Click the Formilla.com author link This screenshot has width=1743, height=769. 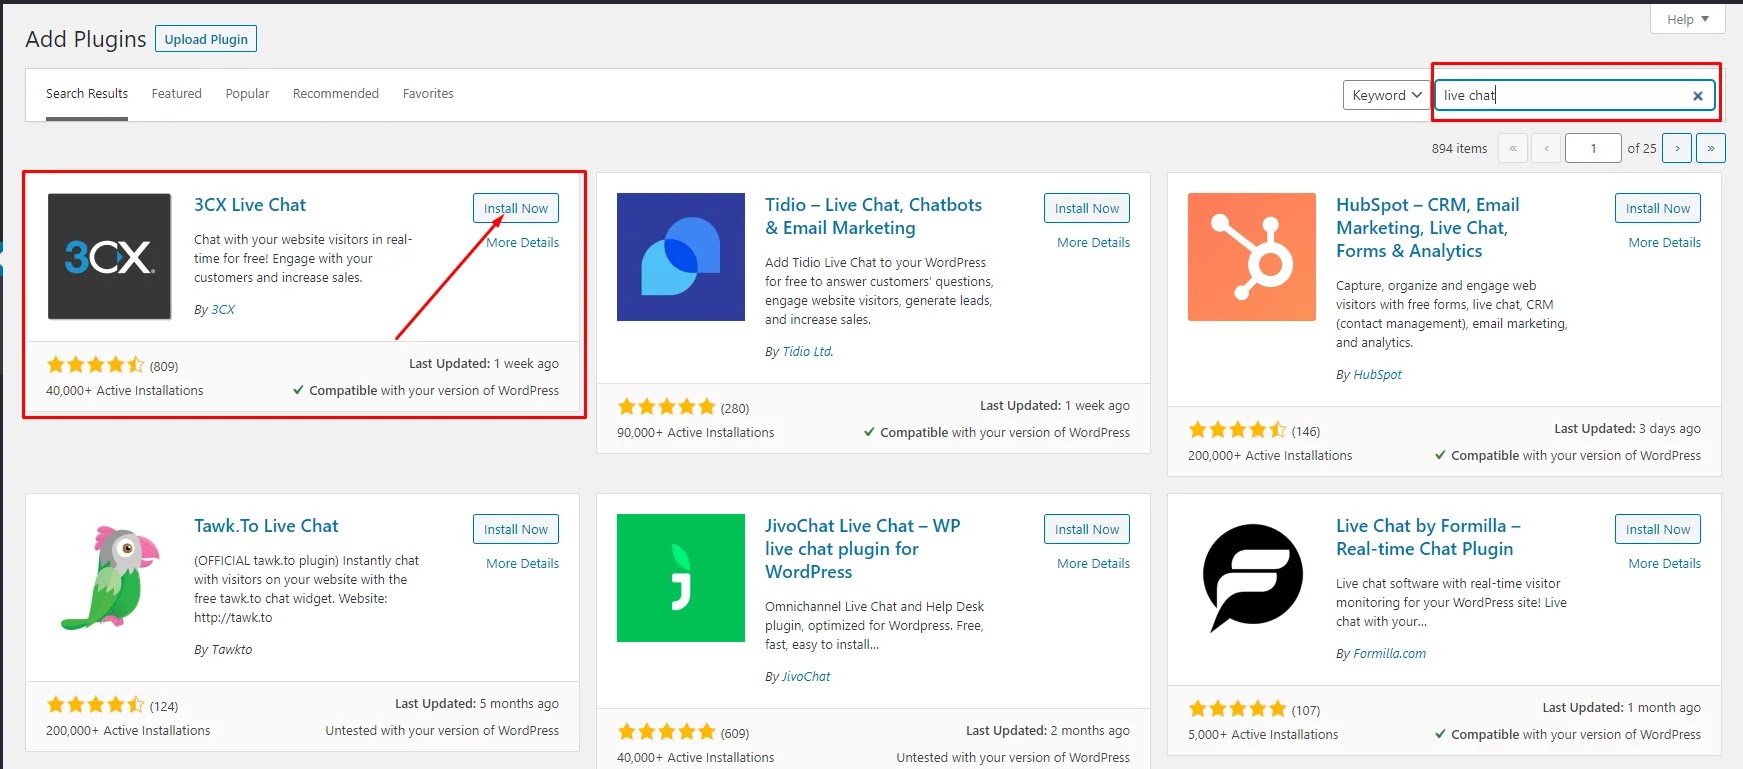pos(1390,654)
